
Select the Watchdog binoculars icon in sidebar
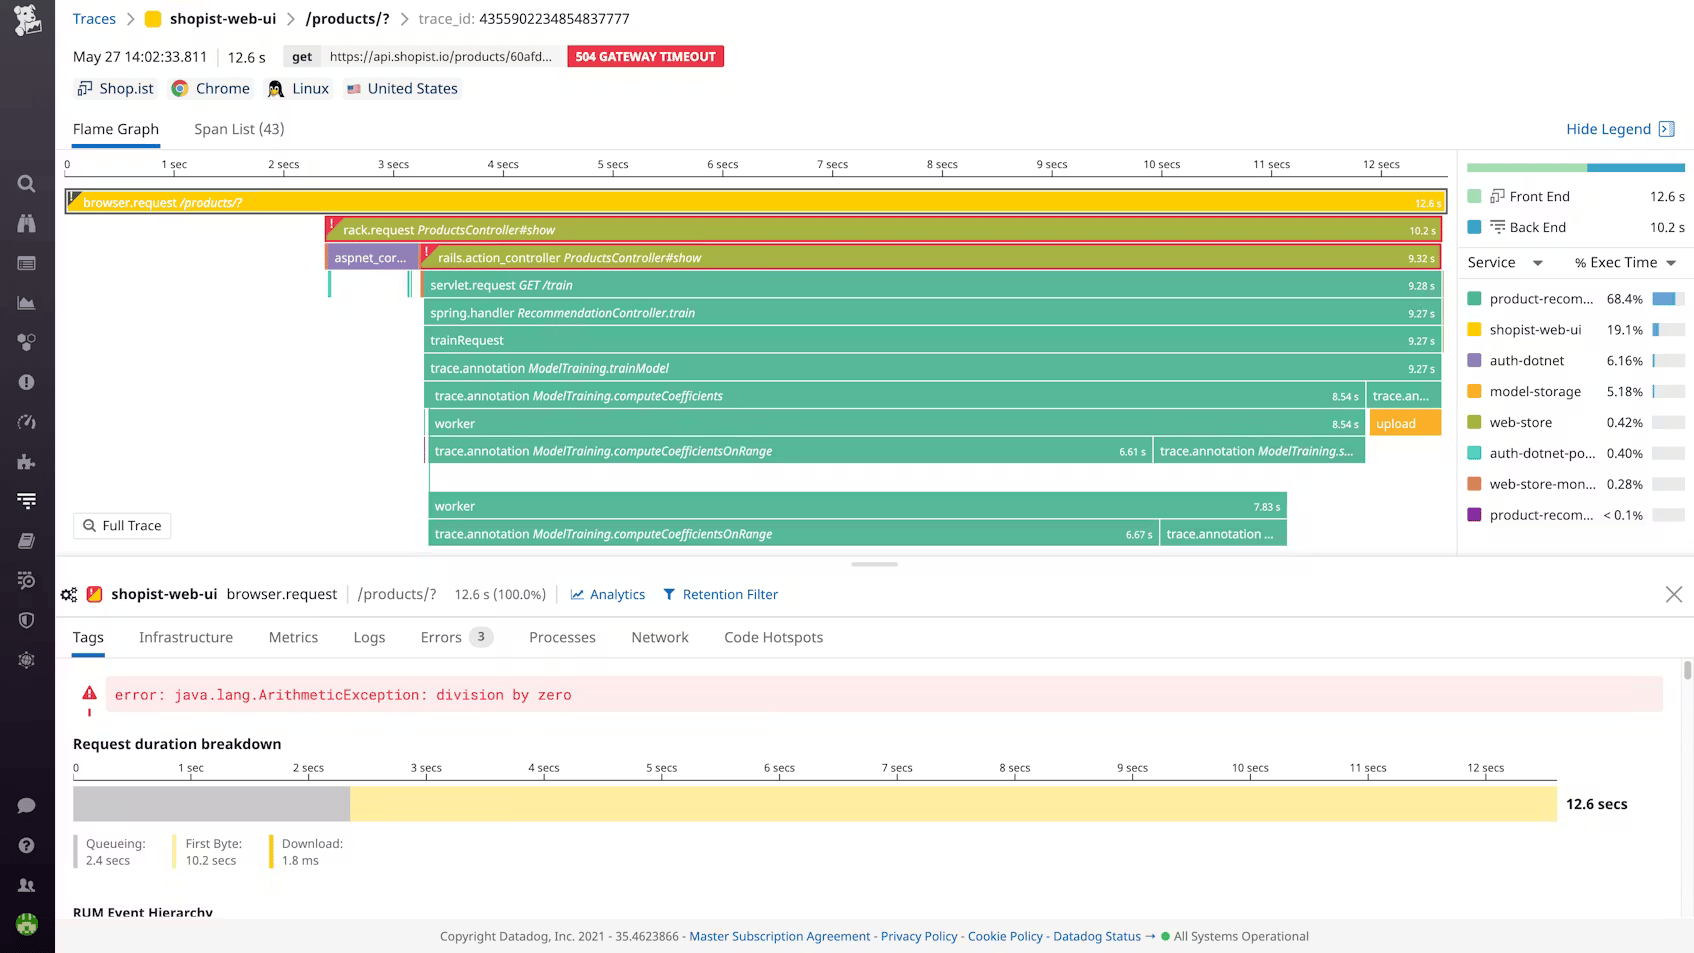(x=26, y=223)
